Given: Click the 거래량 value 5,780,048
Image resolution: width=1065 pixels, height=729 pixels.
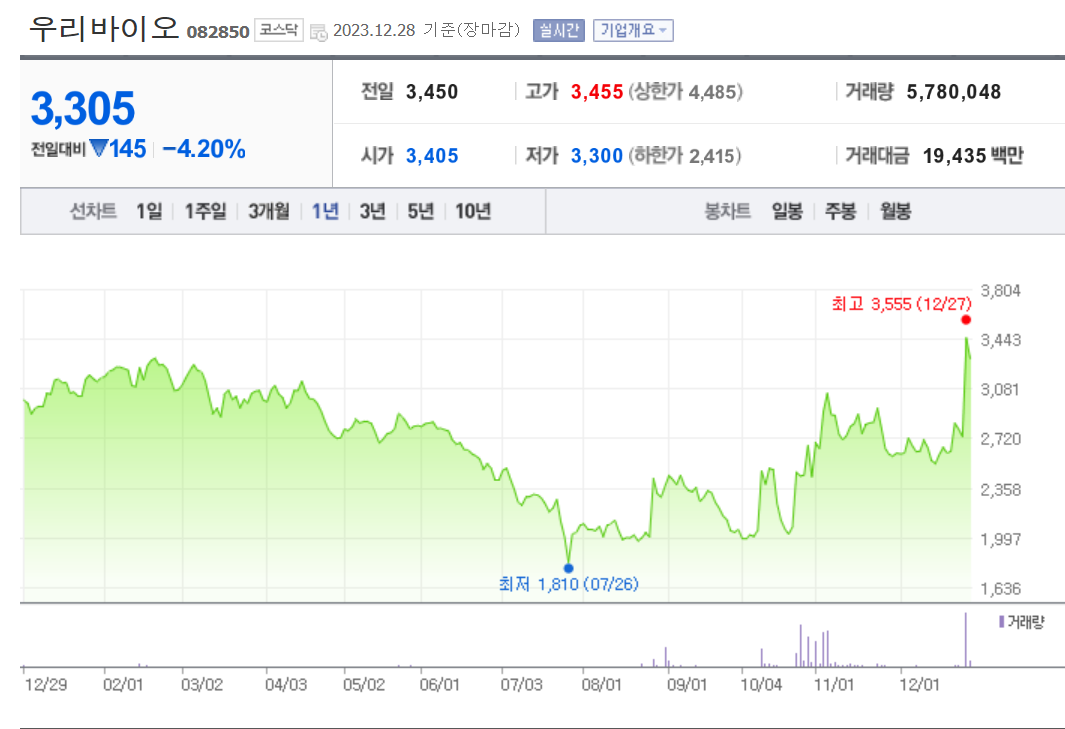Looking at the screenshot, I should click(x=954, y=92).
